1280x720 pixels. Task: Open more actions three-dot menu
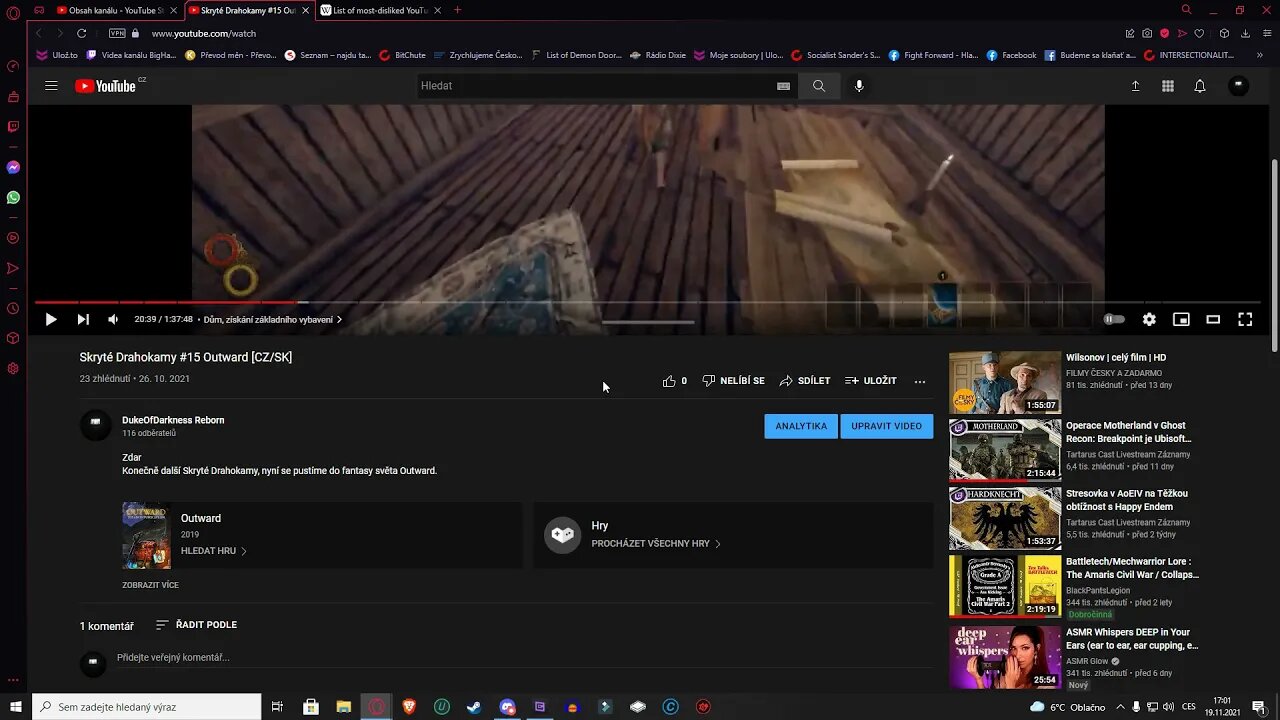(x=920, y=381)
